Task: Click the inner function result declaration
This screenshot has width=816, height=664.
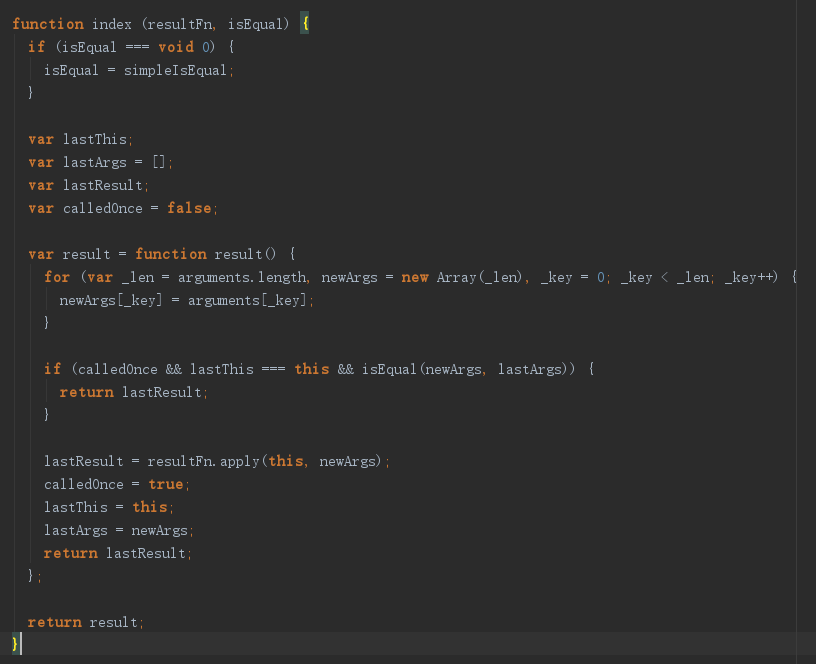Action: coord(206,254)
